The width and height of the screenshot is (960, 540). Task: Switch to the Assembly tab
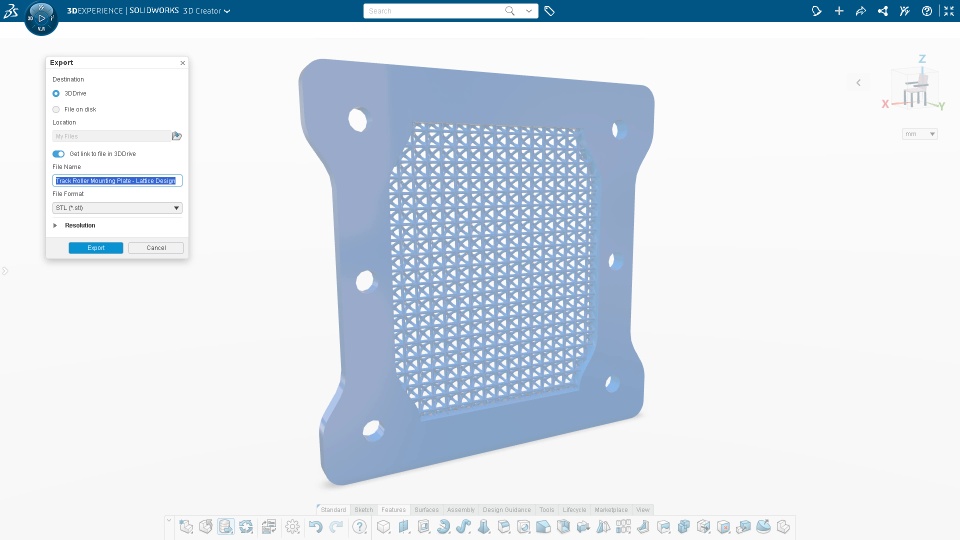(461, 509)
